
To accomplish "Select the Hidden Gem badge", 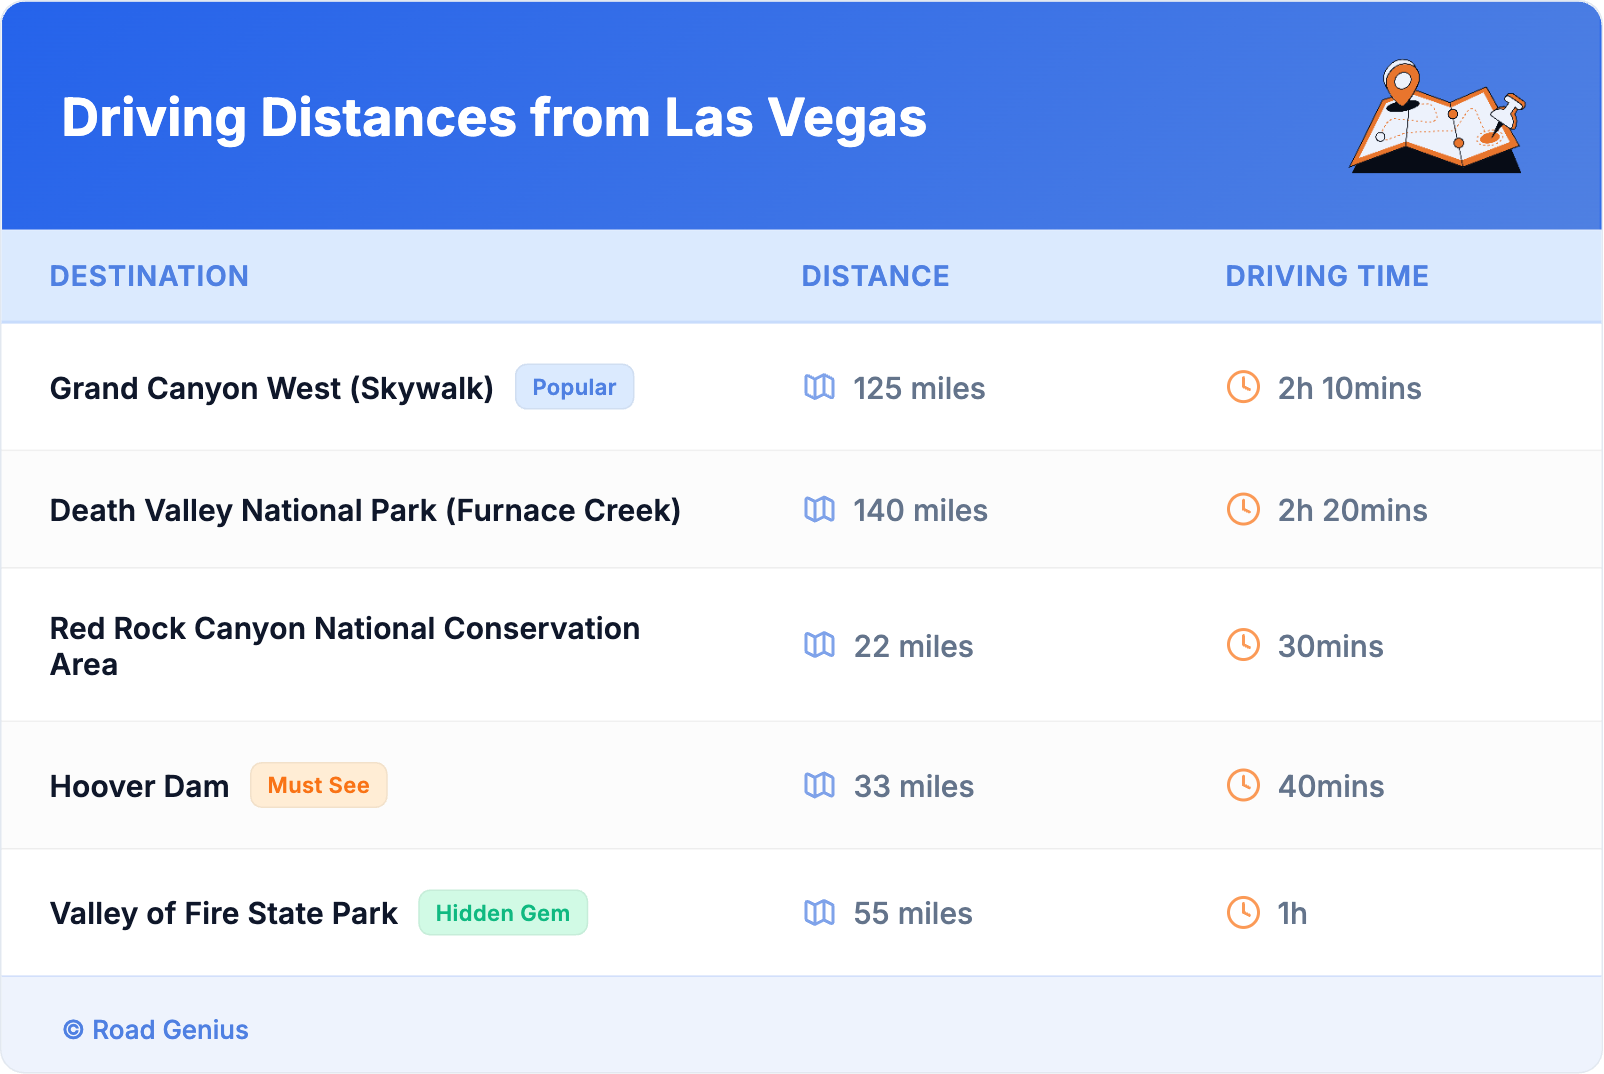I will 502,913.
